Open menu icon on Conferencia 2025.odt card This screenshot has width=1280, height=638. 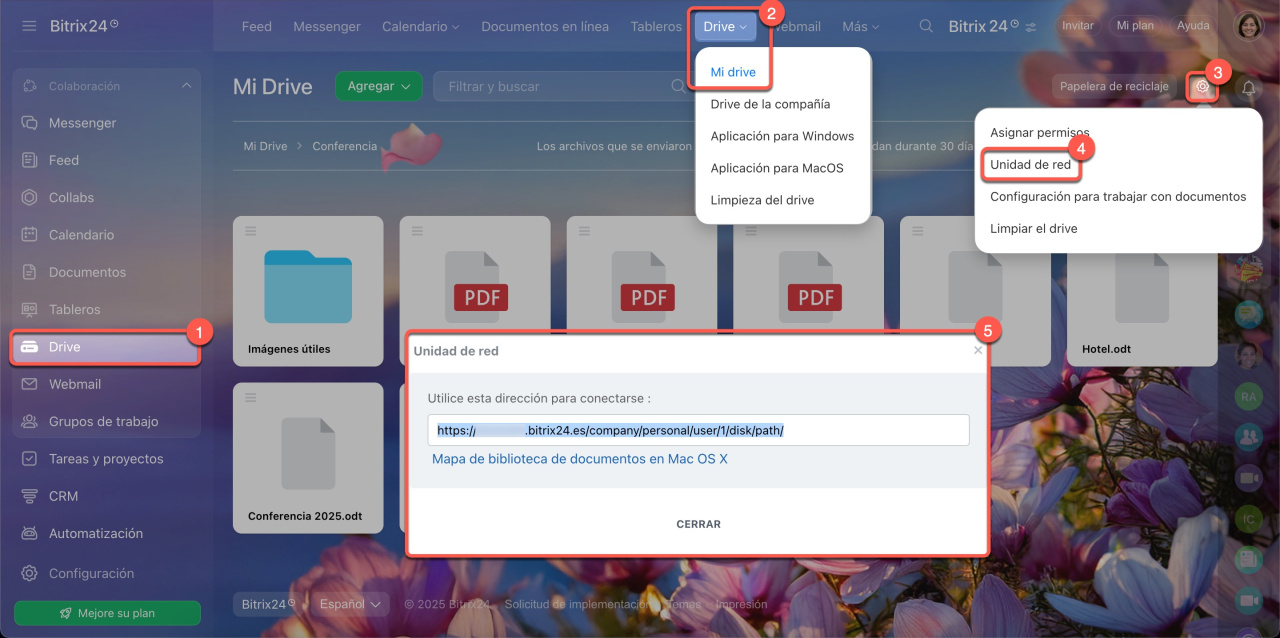250,397
